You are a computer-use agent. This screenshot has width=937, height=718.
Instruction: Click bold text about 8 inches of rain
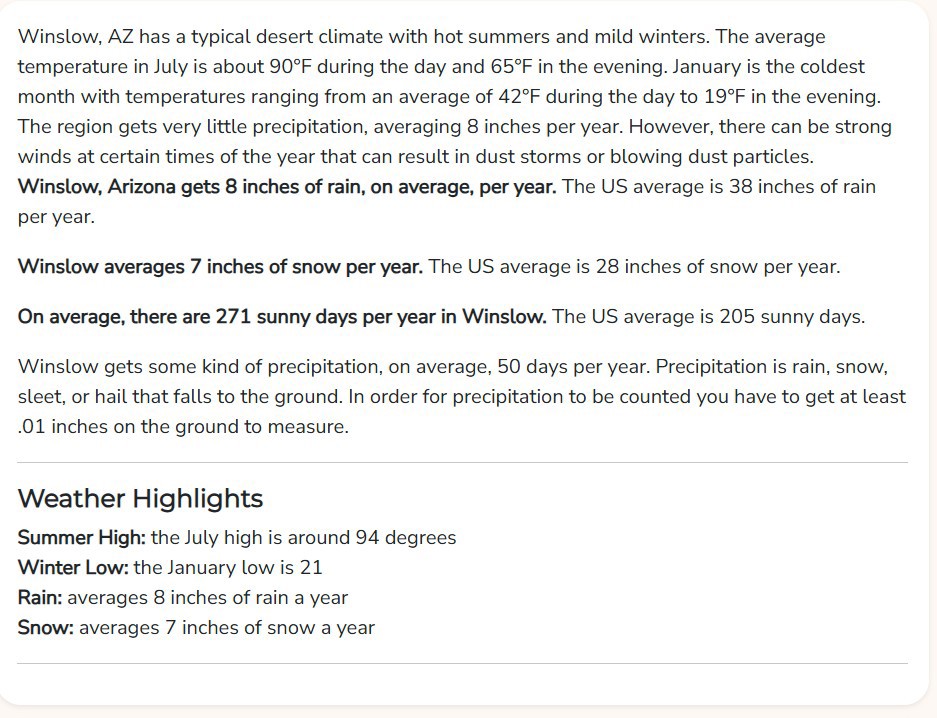click(x=287, y=187)
